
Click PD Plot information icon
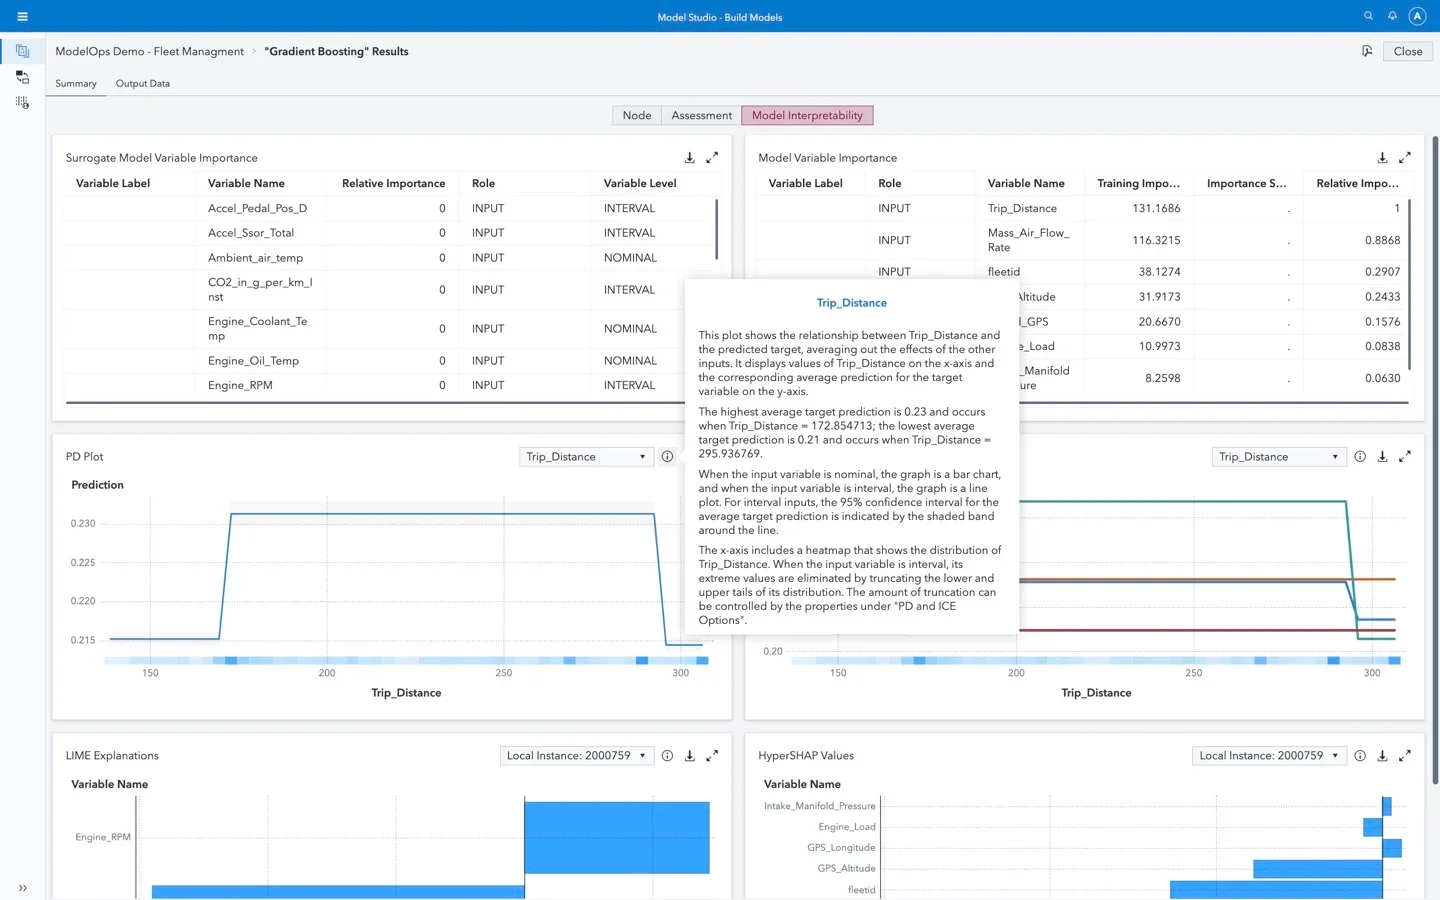coord(667,457)
